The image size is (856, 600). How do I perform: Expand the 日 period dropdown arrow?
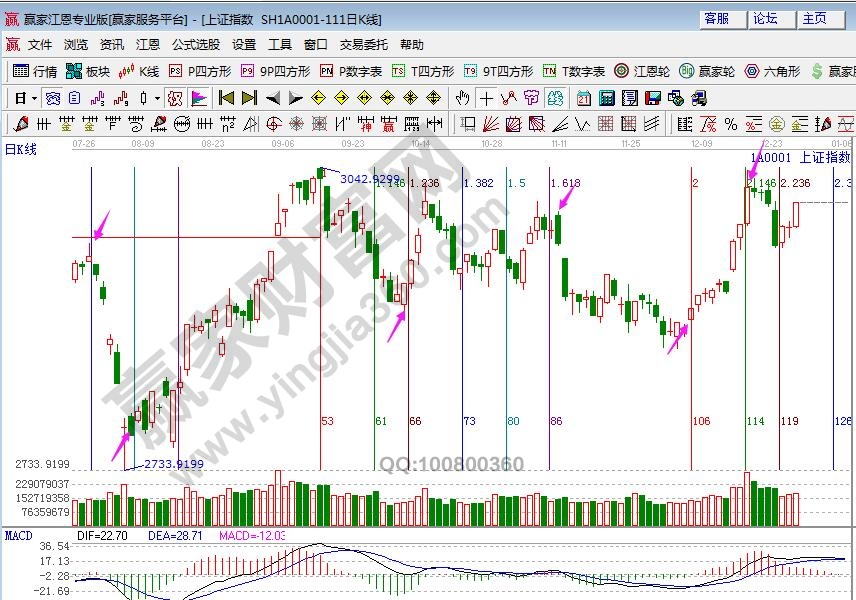point(33,98)
